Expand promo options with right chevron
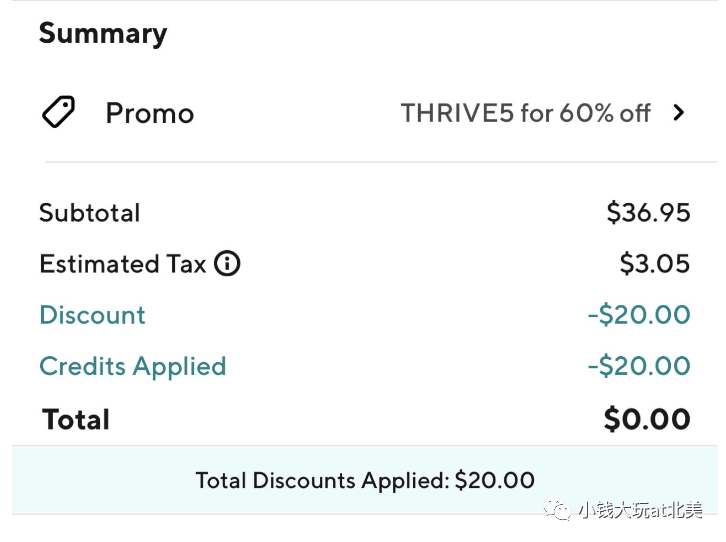 679,112
